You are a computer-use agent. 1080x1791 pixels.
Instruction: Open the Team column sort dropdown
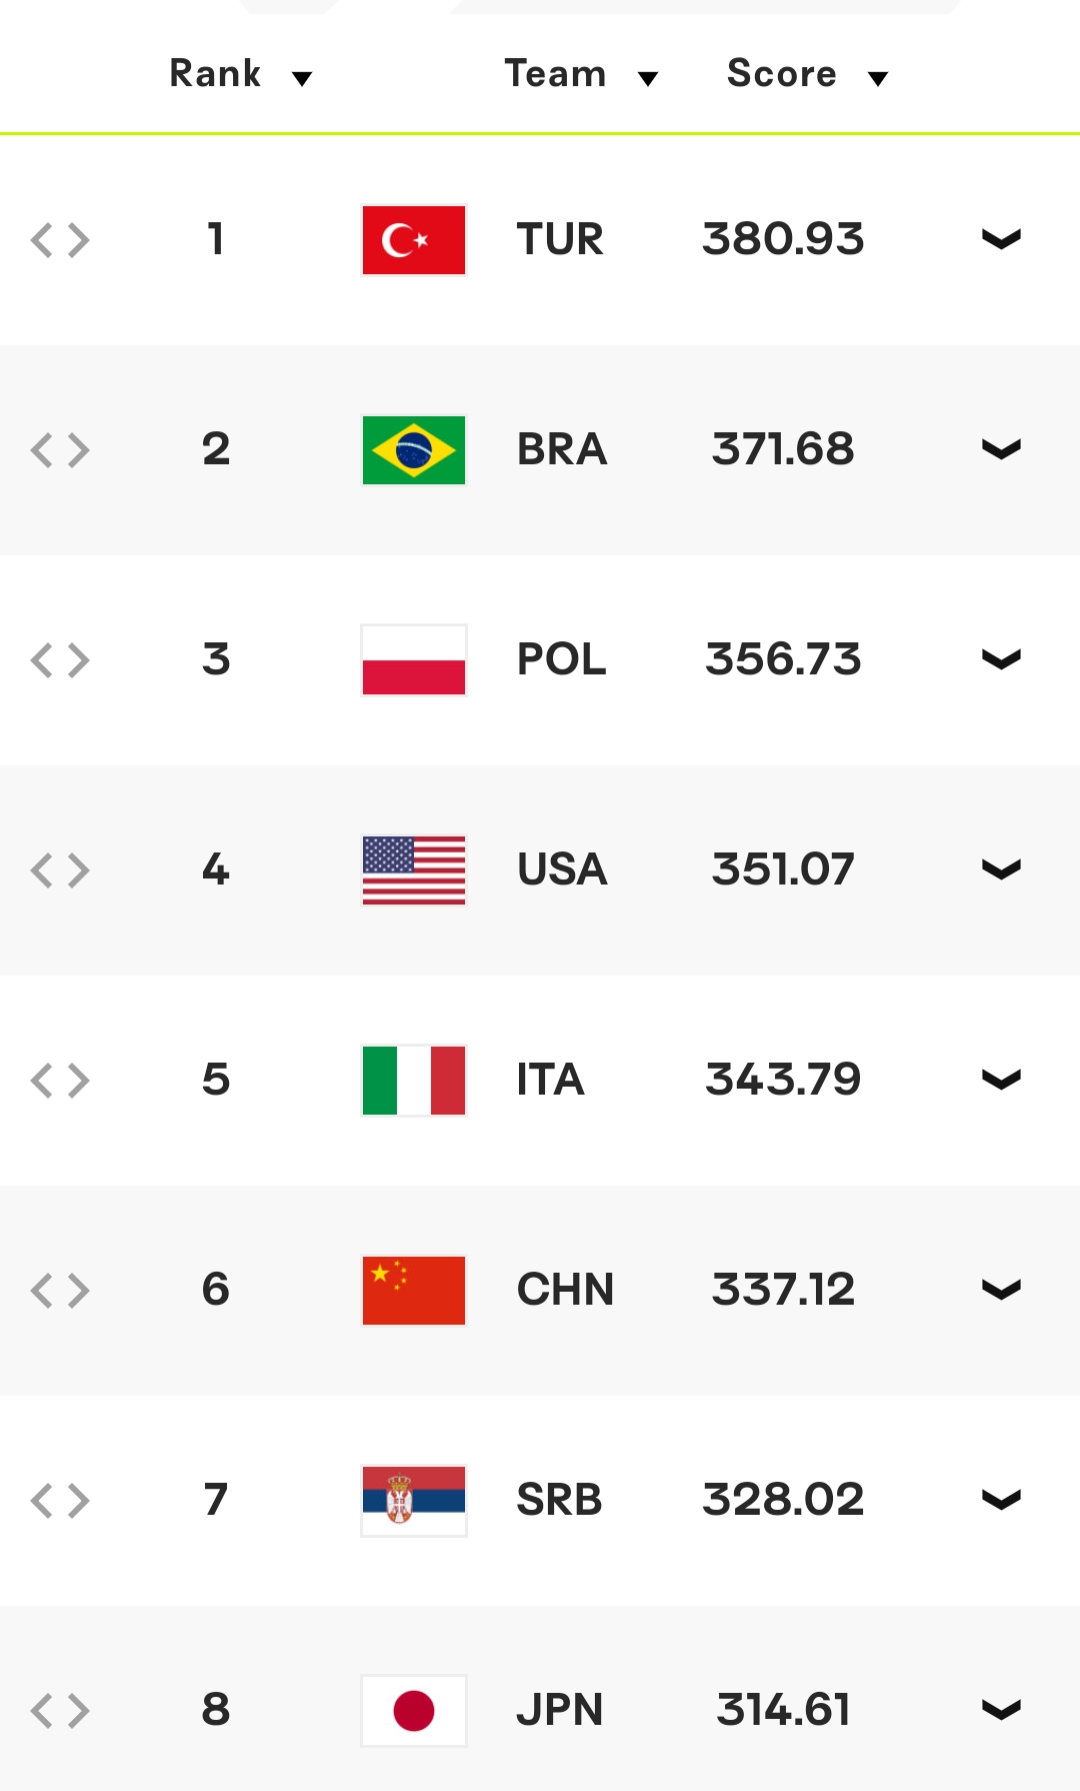[647, 78]
